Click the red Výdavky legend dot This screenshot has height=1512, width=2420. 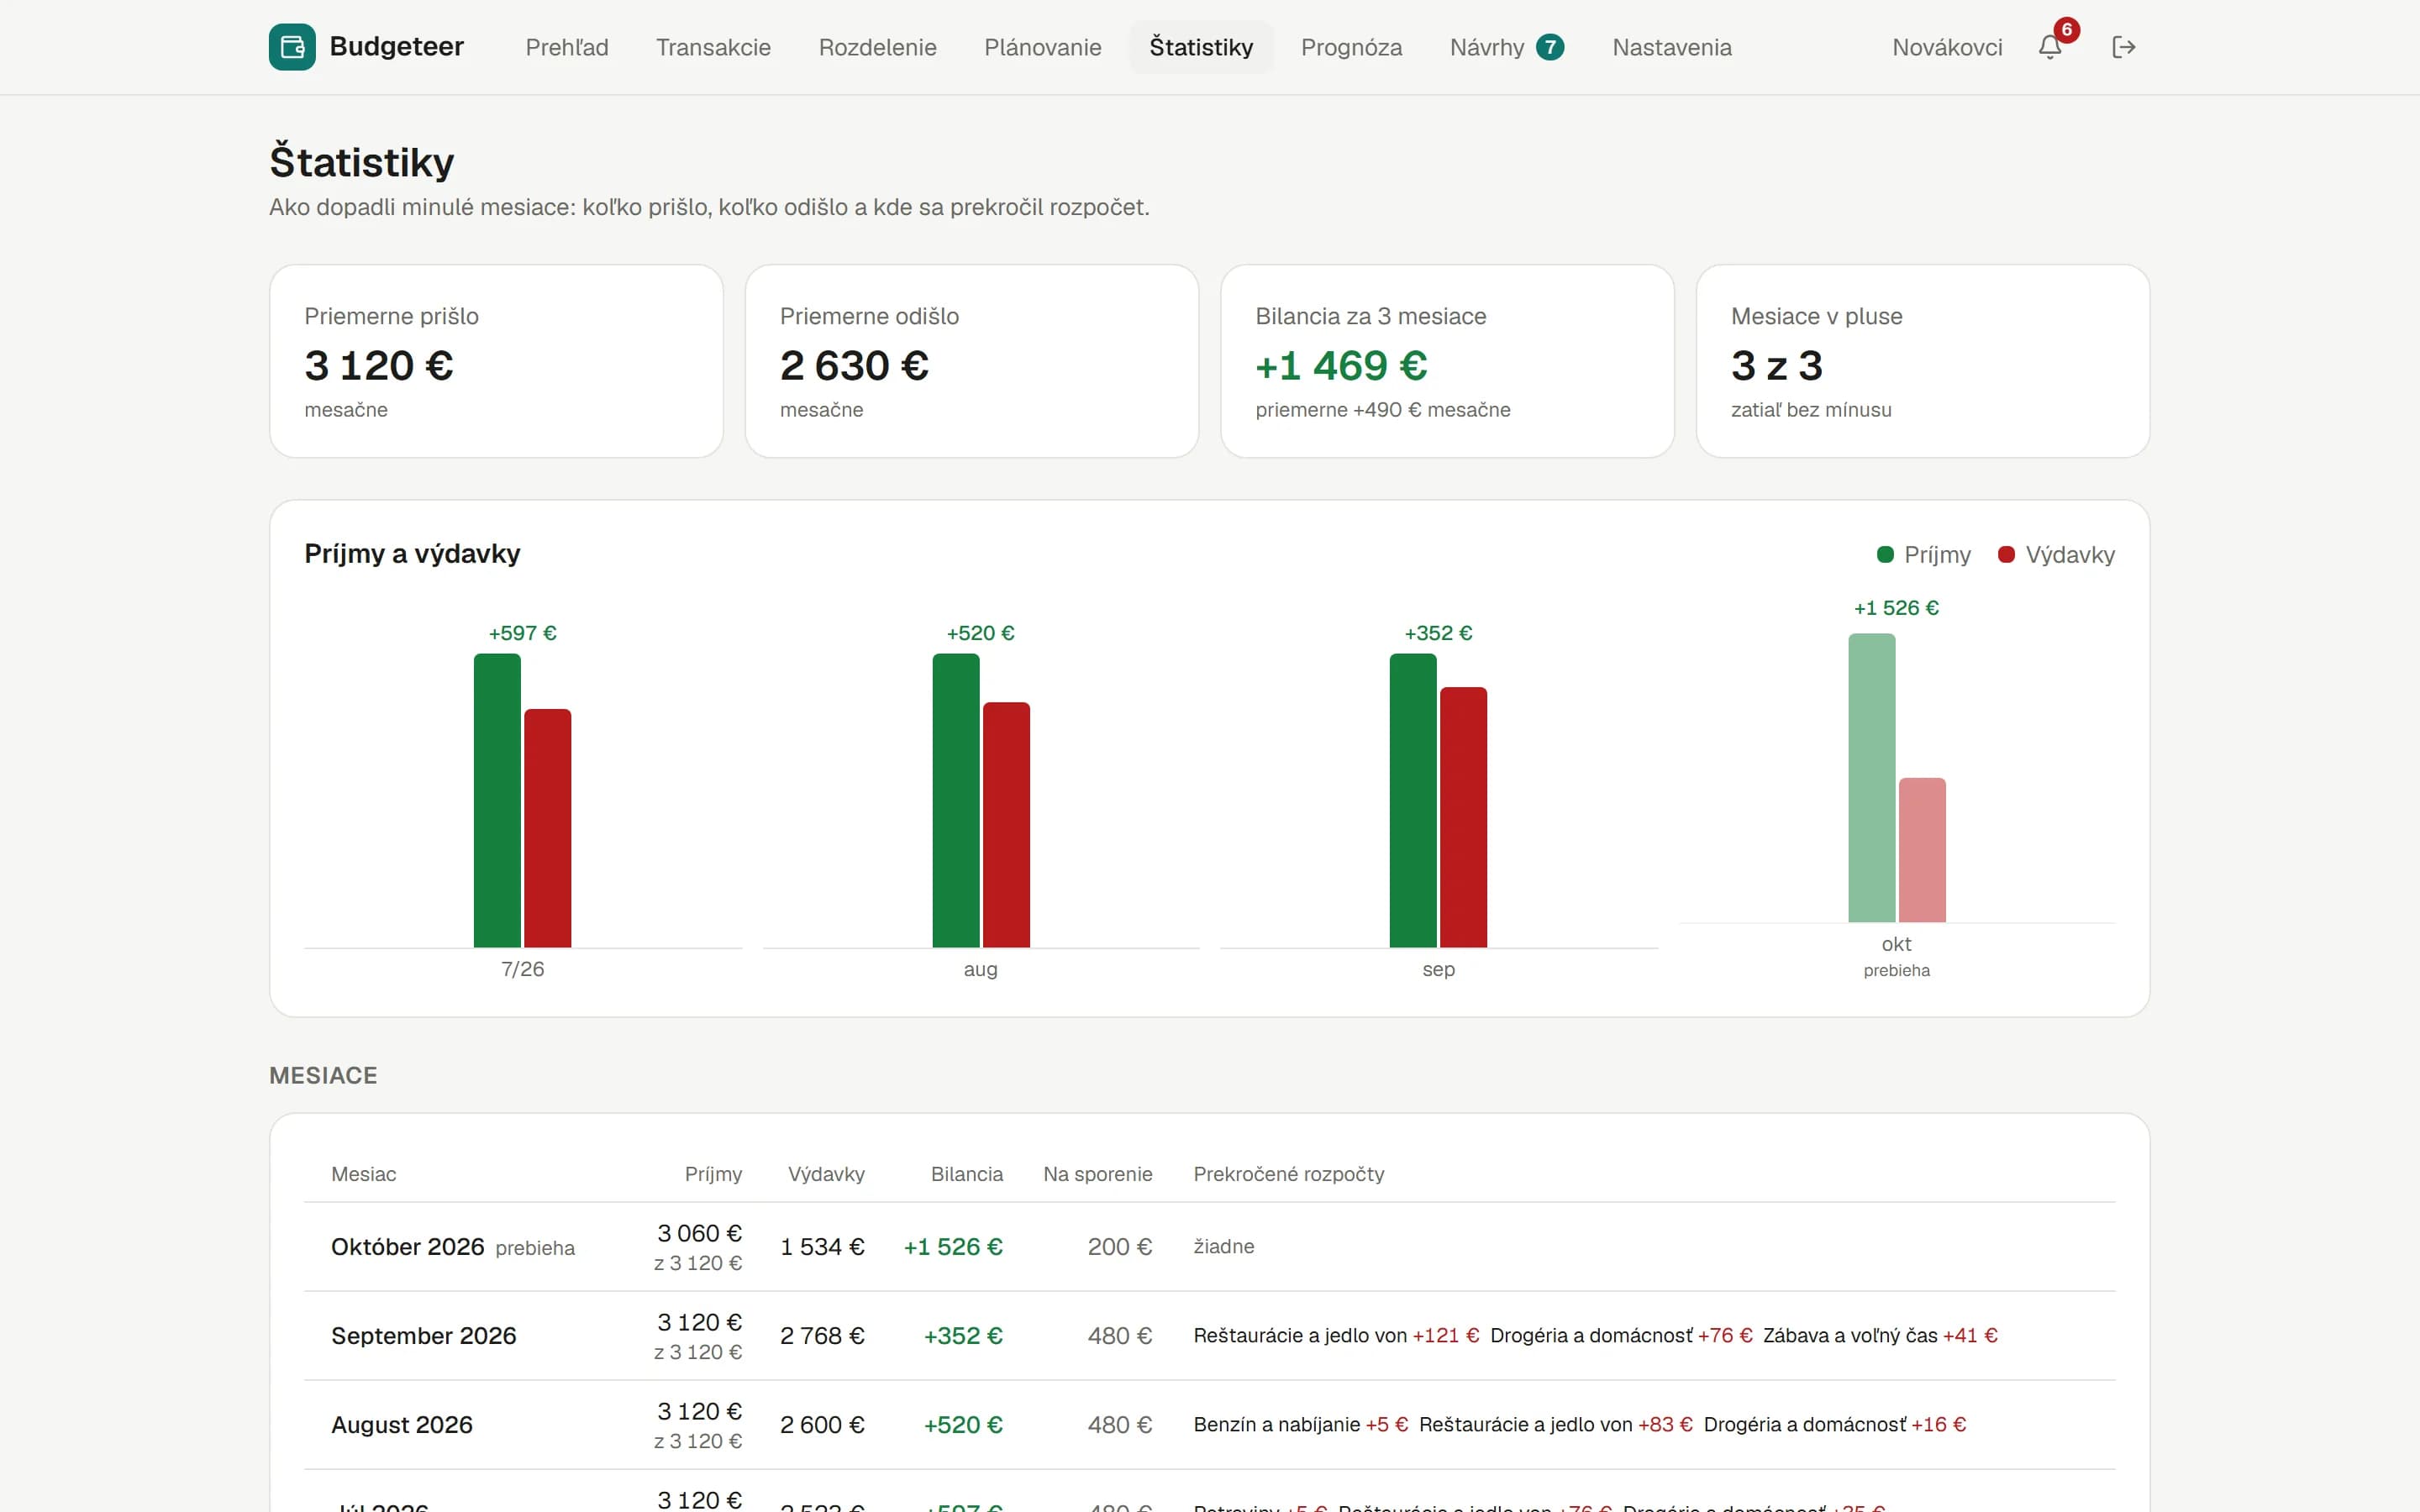pos(2006,554)
